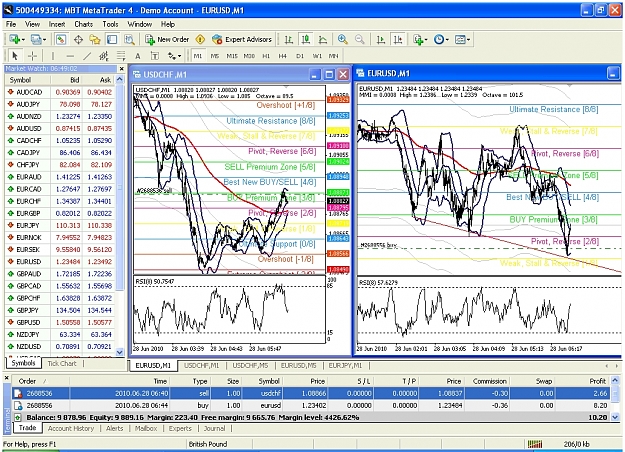Toggle the Navigator folder-star icon
Viewport: 625px width, 452px height.
[95, 39]
